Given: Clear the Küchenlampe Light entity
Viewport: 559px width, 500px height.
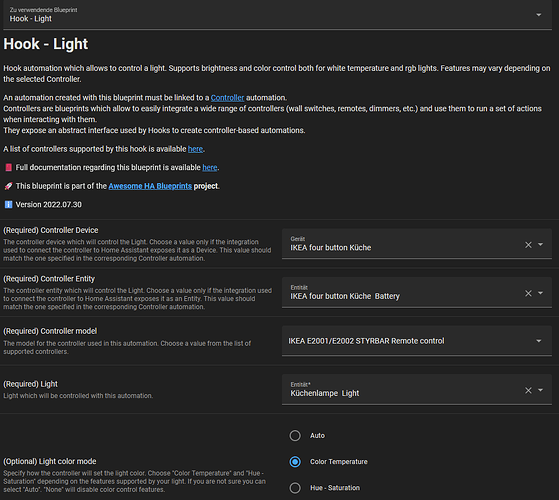Looking at the screenshot, I should click(528, 390).
